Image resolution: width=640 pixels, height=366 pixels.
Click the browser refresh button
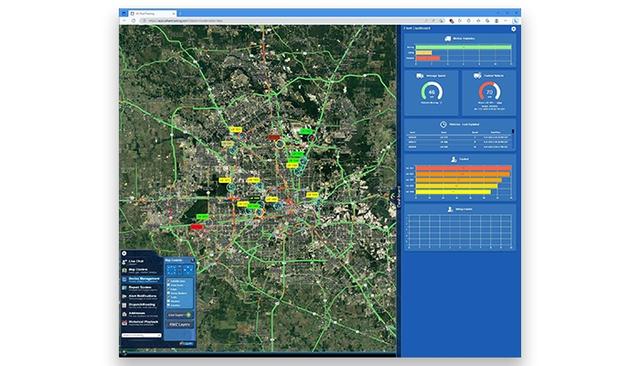[x=133, y=20]
